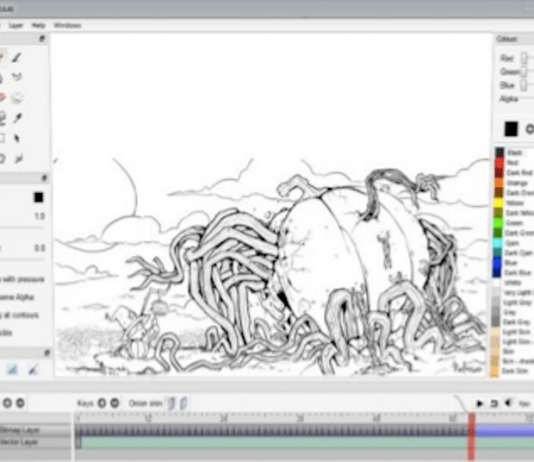The image size is (534, 462).
Task: Remove a keyframe with the Keys minus button
Action: point(115,403)
